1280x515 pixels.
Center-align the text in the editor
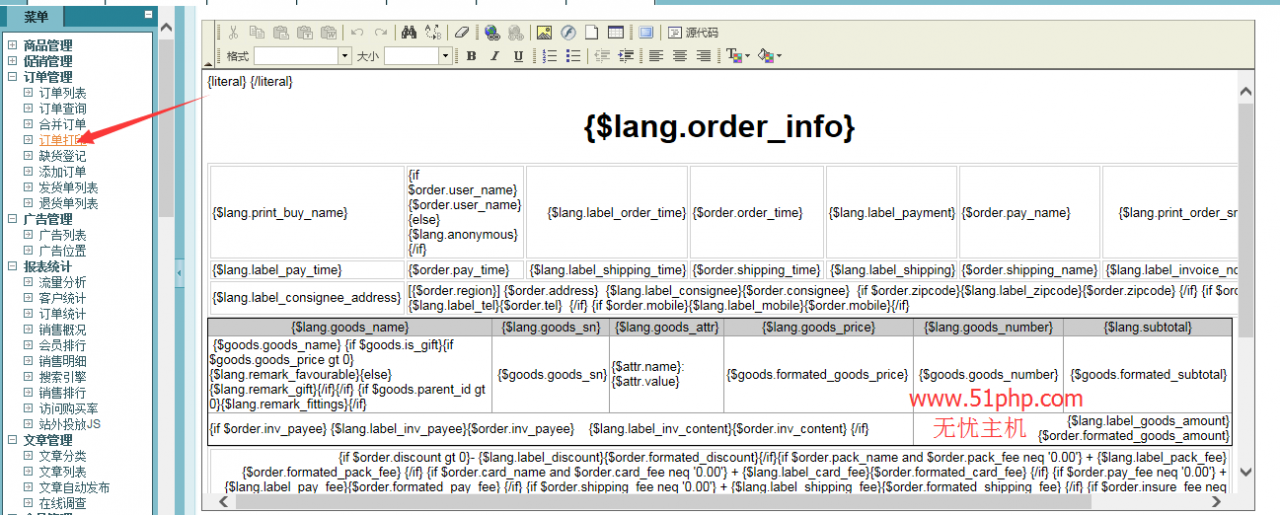point(679,56)
